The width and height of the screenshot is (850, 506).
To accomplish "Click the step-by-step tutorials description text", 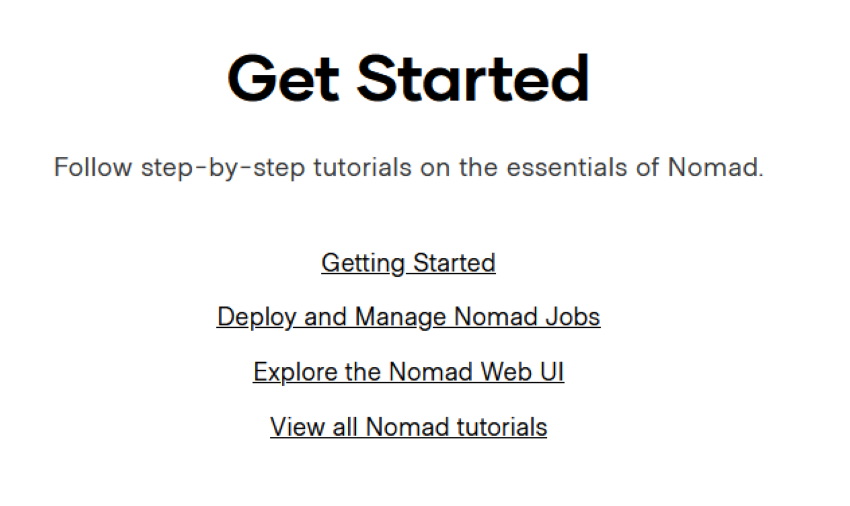I will (x=408, y=167).
